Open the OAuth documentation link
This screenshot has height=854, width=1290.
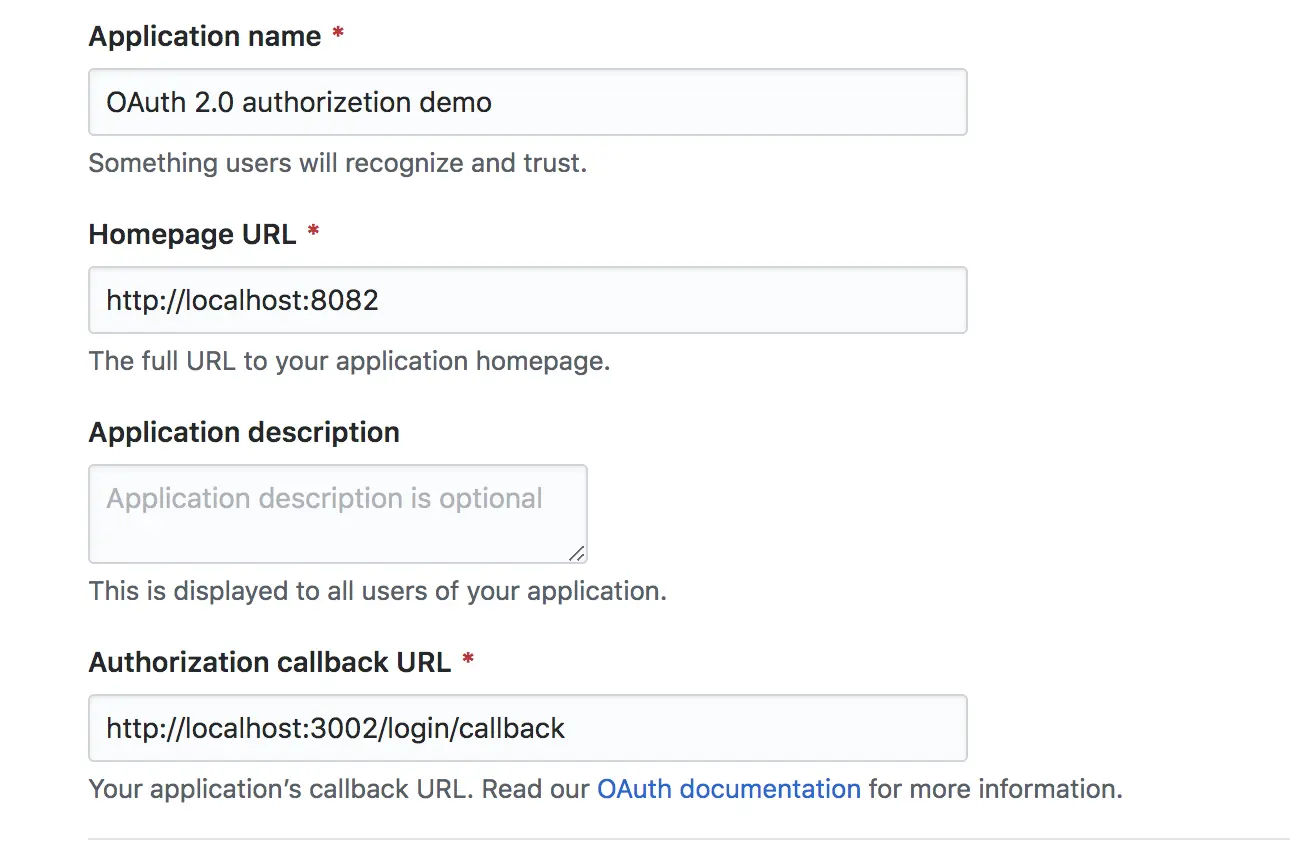(x=728, y=789)
